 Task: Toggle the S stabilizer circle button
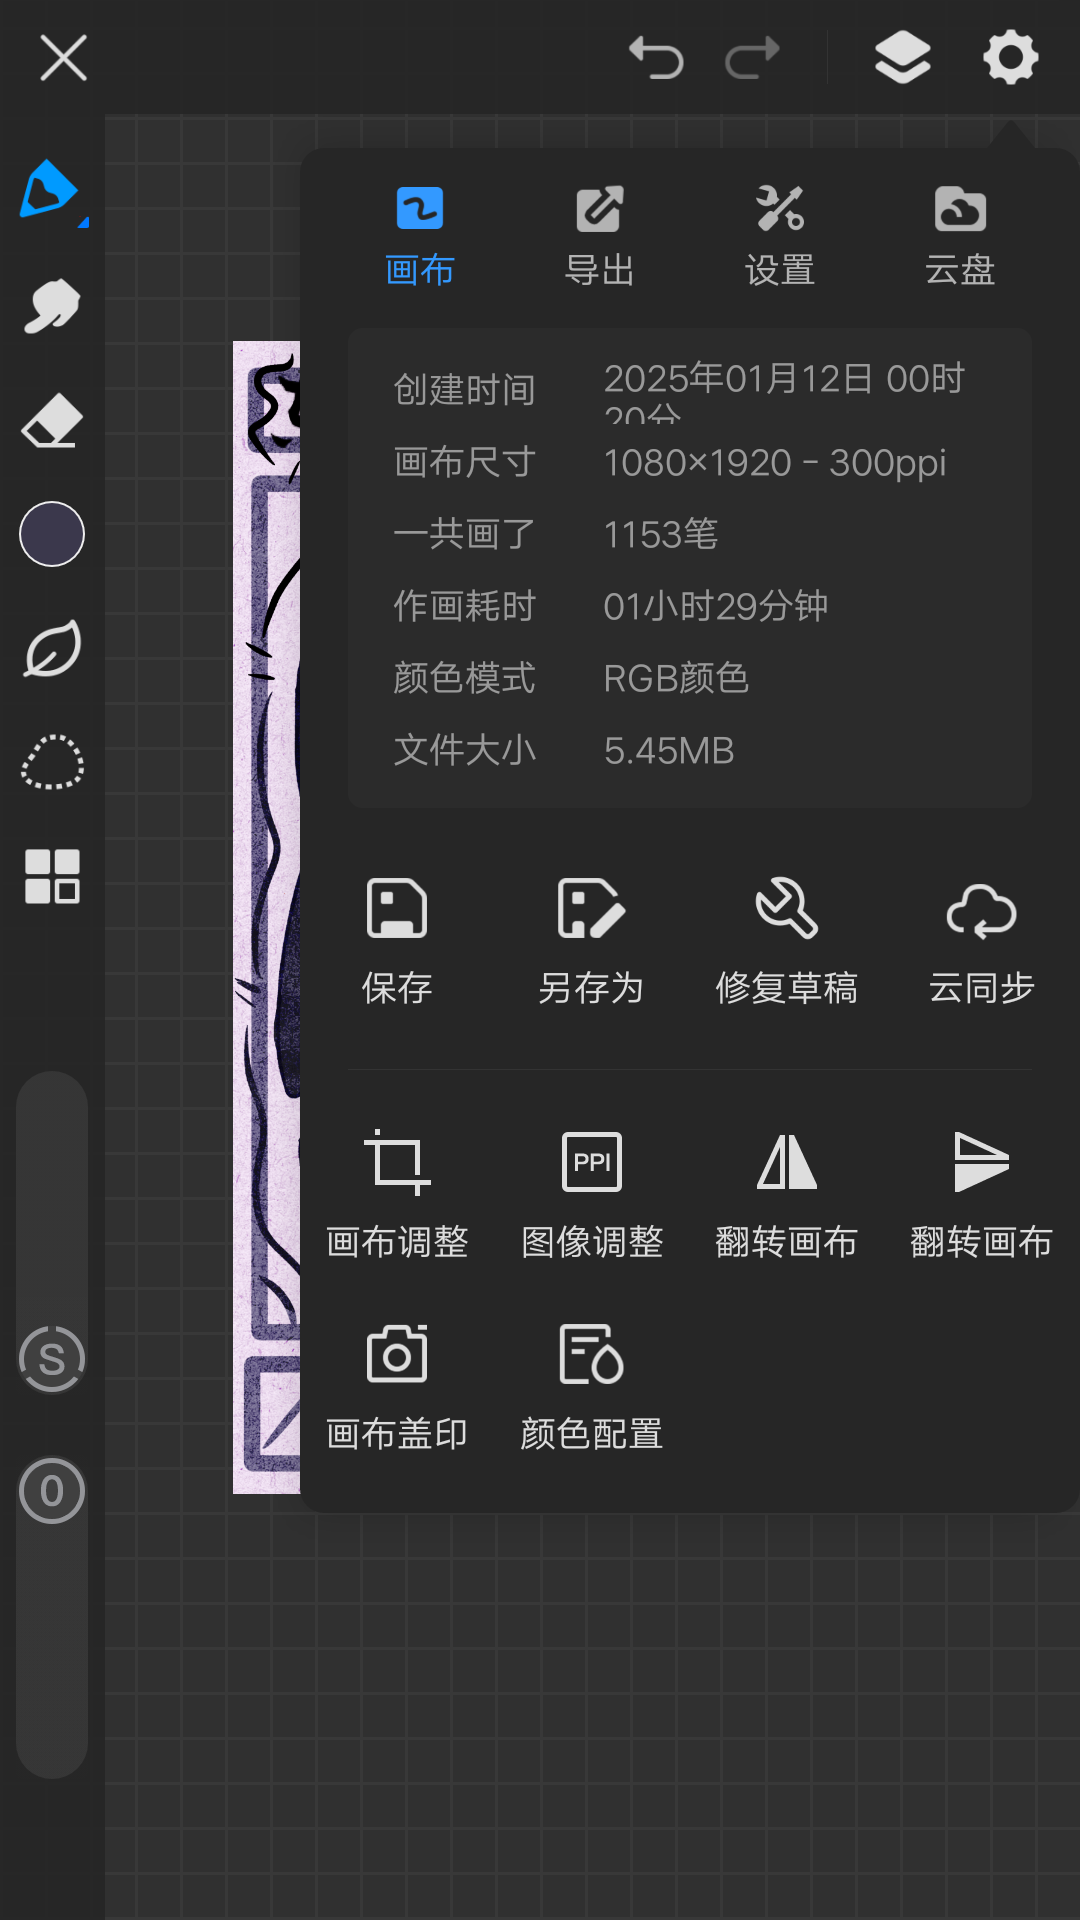click(x=52, y=1359)
